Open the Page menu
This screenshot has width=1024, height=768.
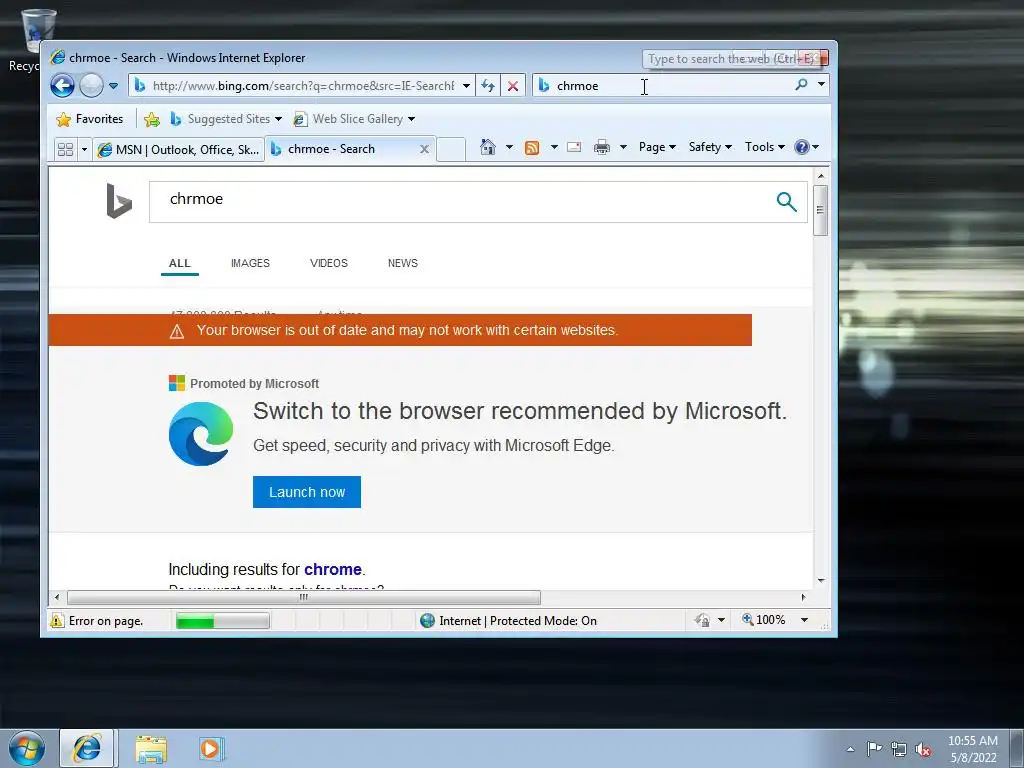657,147
